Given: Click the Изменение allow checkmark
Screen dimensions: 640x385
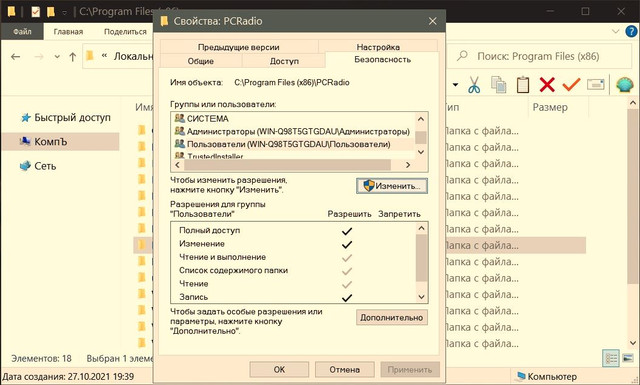Looking at the screenshot, I should [347, 245].
